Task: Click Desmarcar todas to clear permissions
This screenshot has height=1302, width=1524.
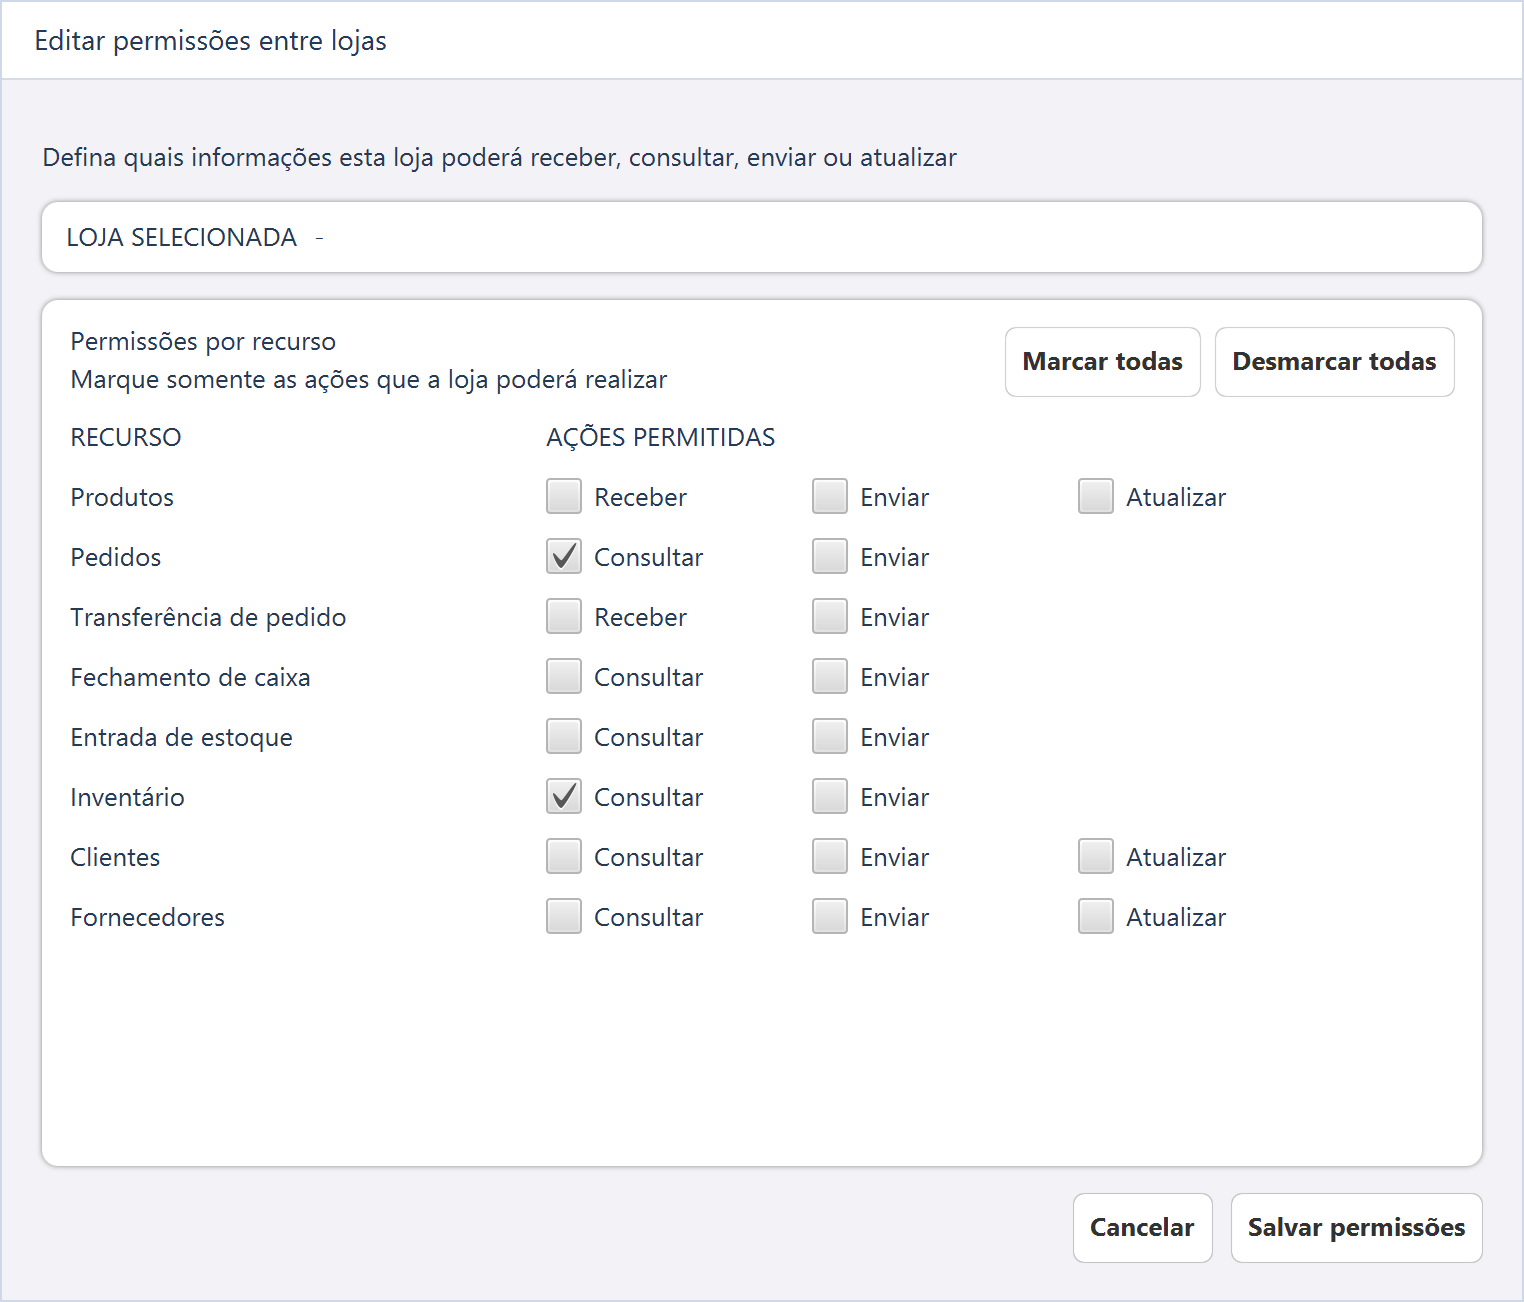Action: point(1334,362)
